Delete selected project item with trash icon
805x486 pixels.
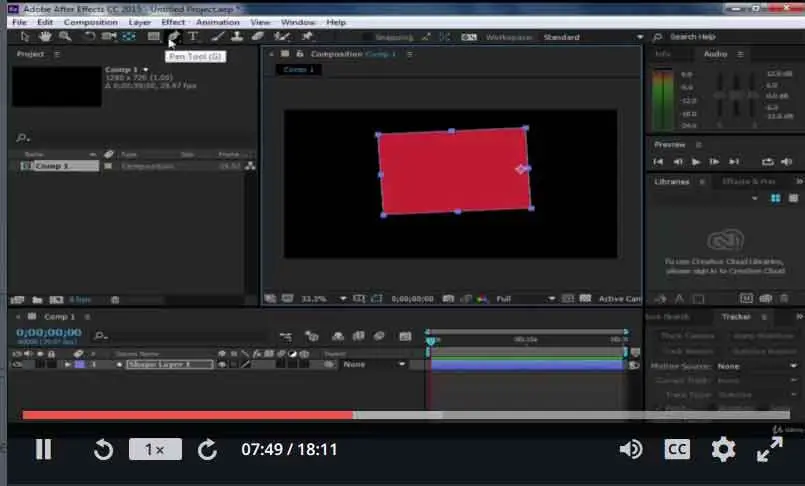coord(115,300)
